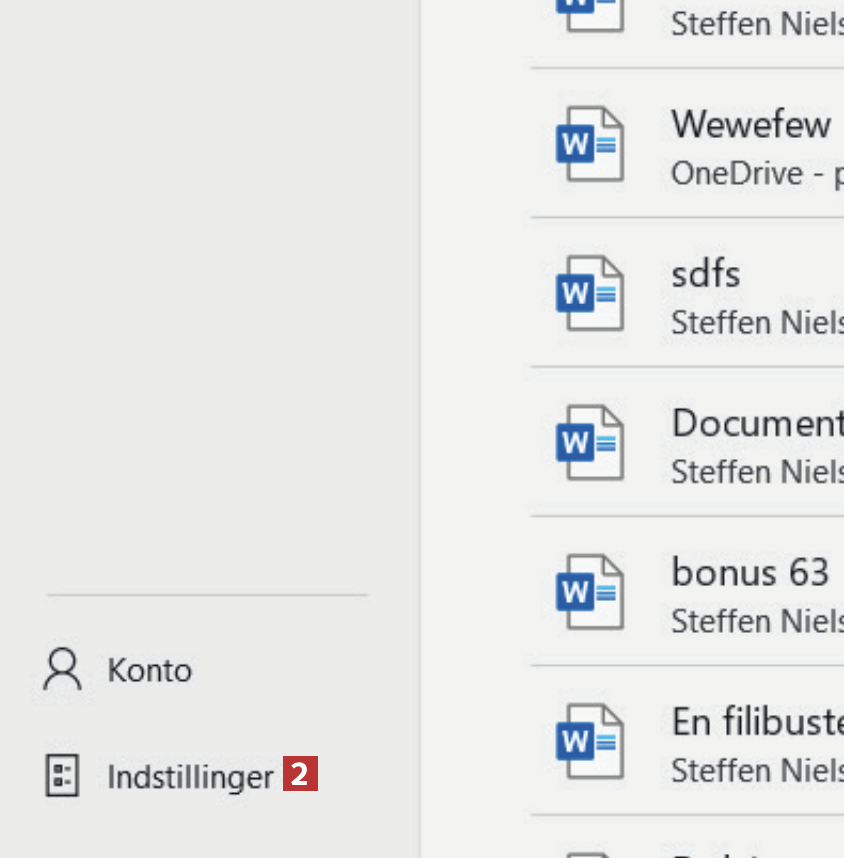Screen dimensions: 844x858
Task: Click the Indstillinger options icon
Action: 62,776
